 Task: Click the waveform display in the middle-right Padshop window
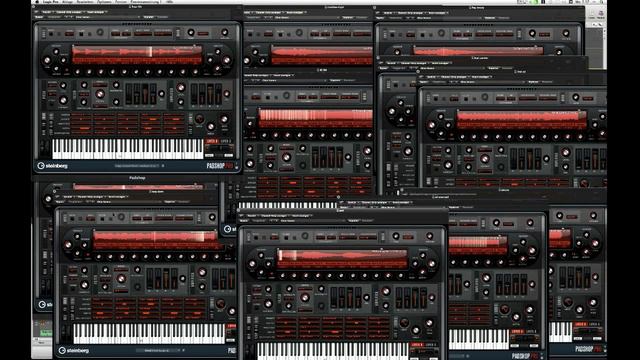(x=521, y=120)
